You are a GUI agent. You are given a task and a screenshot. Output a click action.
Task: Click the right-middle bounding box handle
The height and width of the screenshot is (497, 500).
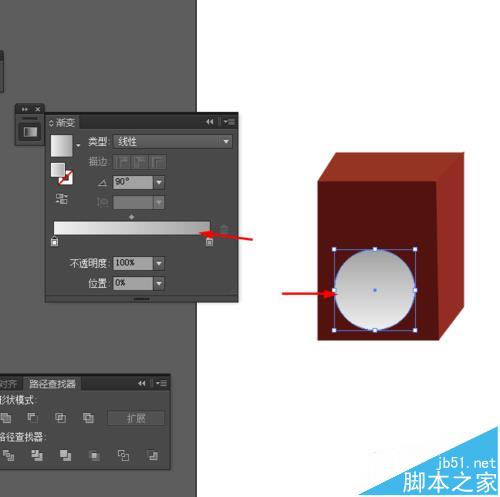415,290
